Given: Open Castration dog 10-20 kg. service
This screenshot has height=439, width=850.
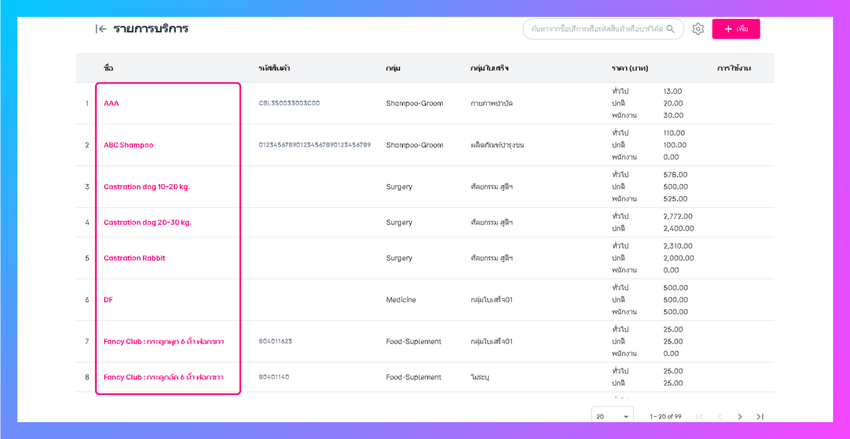Looking at the screenshot, I should (146, 187).
